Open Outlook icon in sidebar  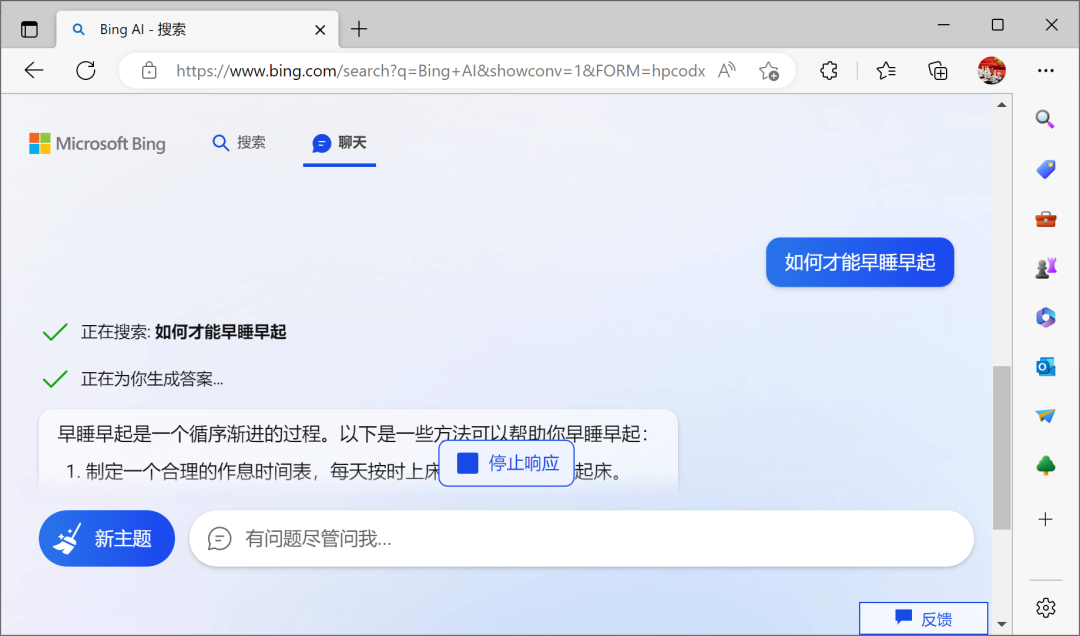[x=1045, y=367]
